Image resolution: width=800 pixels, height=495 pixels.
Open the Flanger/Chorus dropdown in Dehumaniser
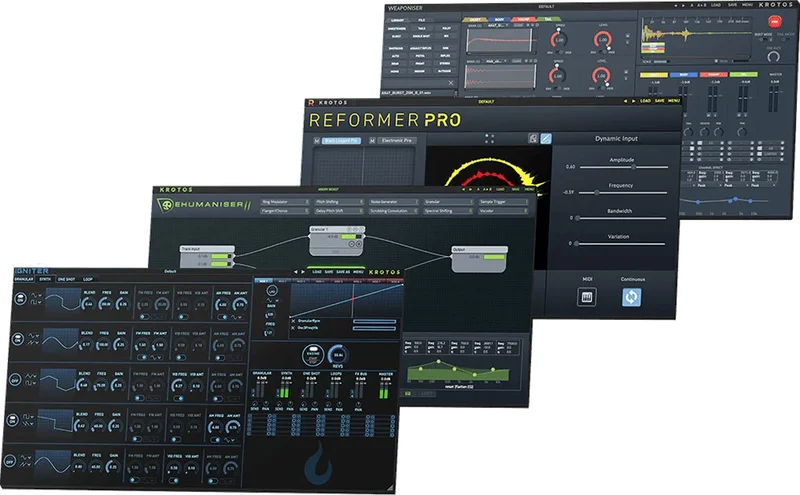point(285,211)
